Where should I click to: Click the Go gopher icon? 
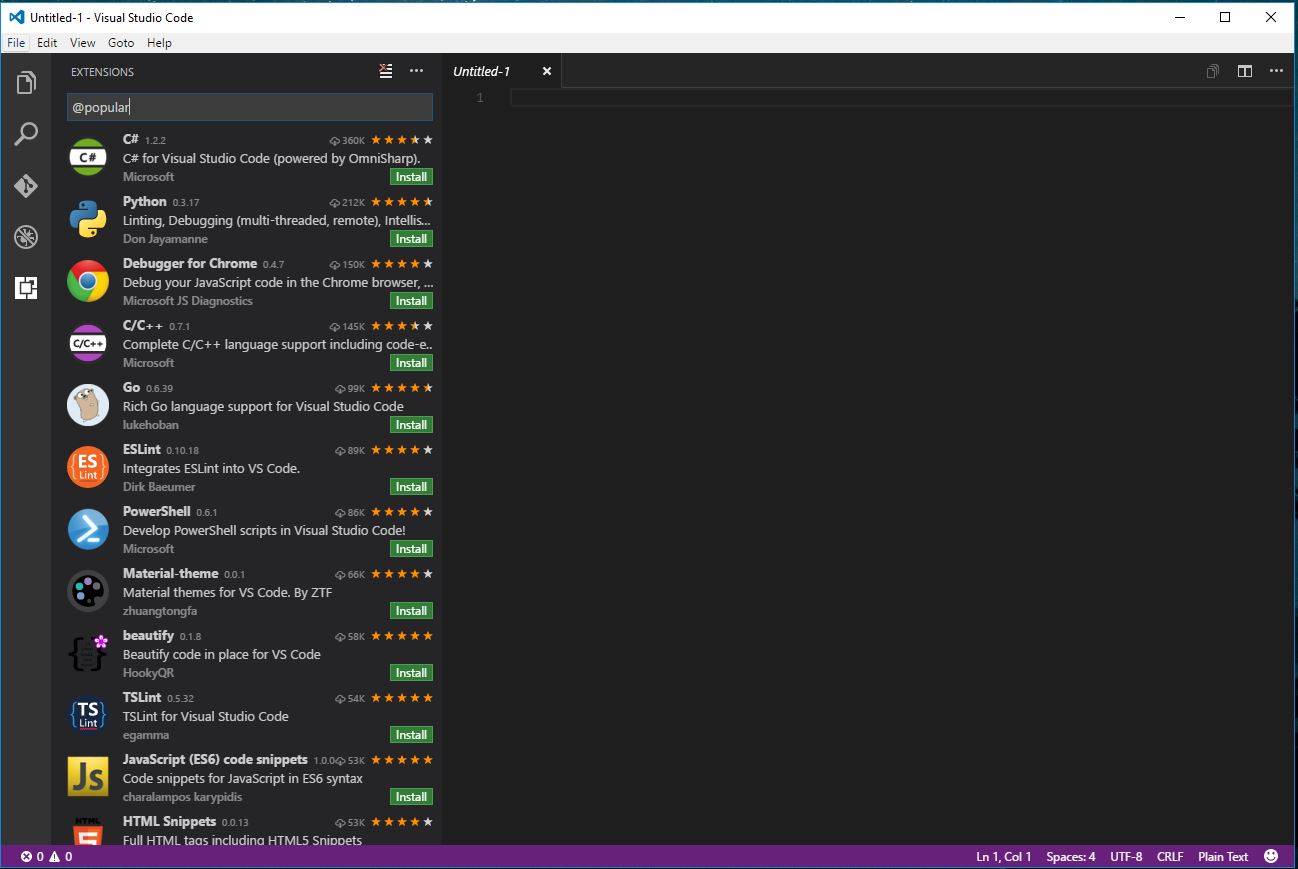coord(88,406)
